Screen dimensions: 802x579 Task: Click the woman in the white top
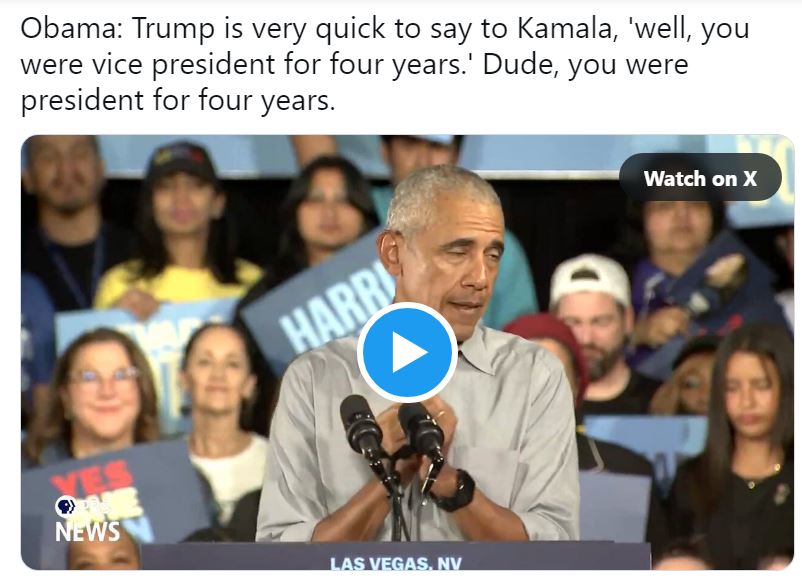click(225, 419)
